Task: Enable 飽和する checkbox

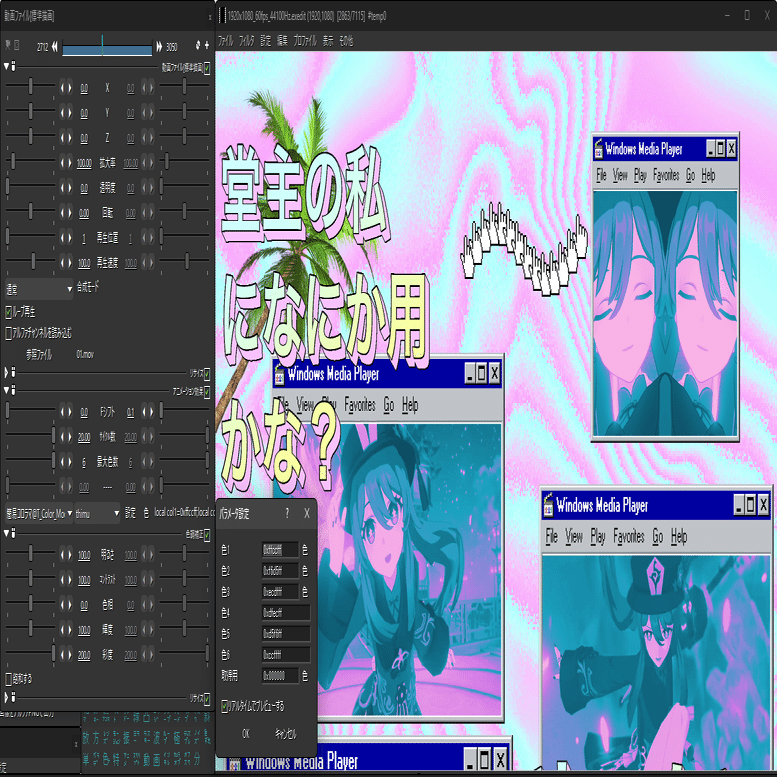Action: coord(8,679)
